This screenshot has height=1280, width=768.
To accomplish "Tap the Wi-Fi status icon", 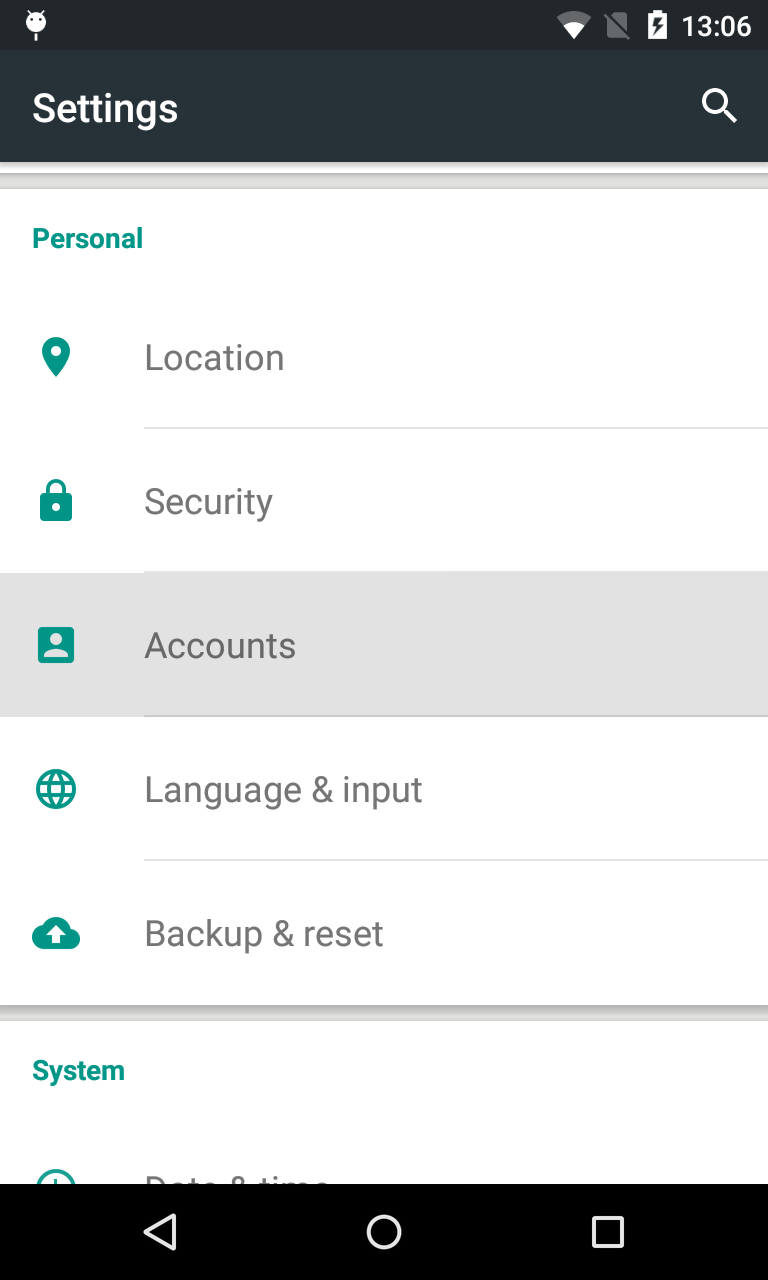I will [x=574, y=25].
